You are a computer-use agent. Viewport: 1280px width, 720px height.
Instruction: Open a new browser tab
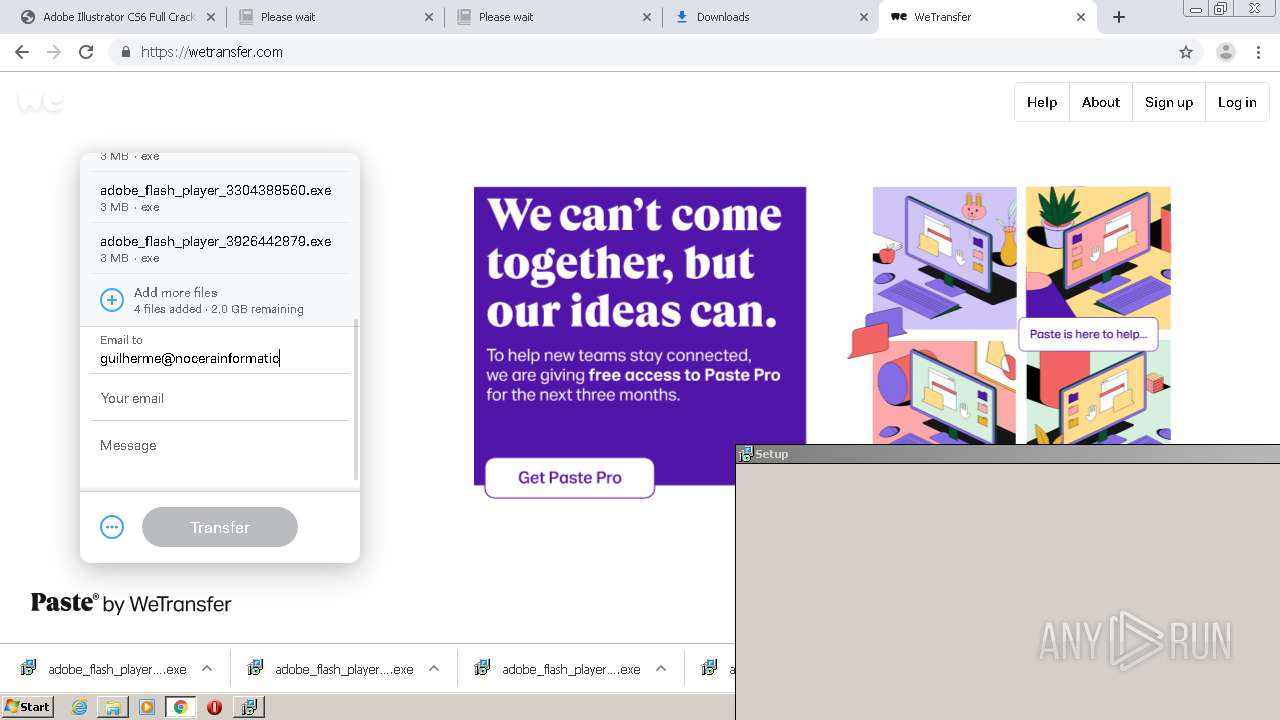tap(1119, 17)
